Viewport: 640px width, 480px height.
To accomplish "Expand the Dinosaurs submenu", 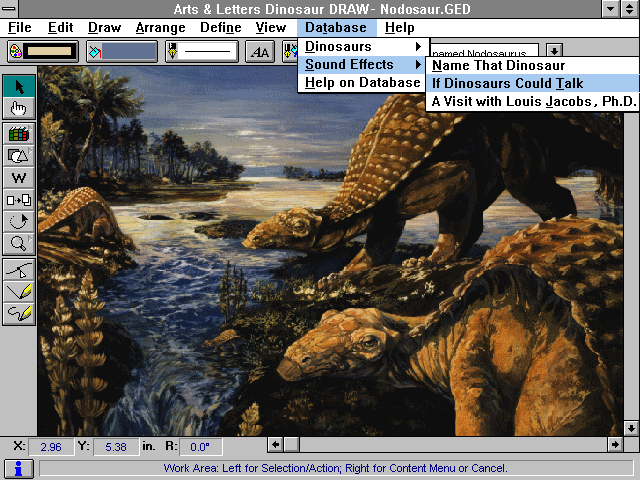I will 363,47.
